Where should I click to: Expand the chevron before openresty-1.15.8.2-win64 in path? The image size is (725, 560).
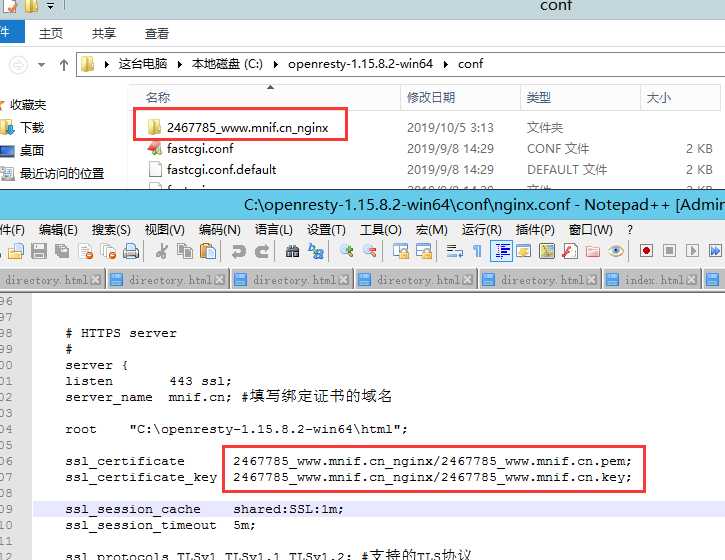pos(276,64)
